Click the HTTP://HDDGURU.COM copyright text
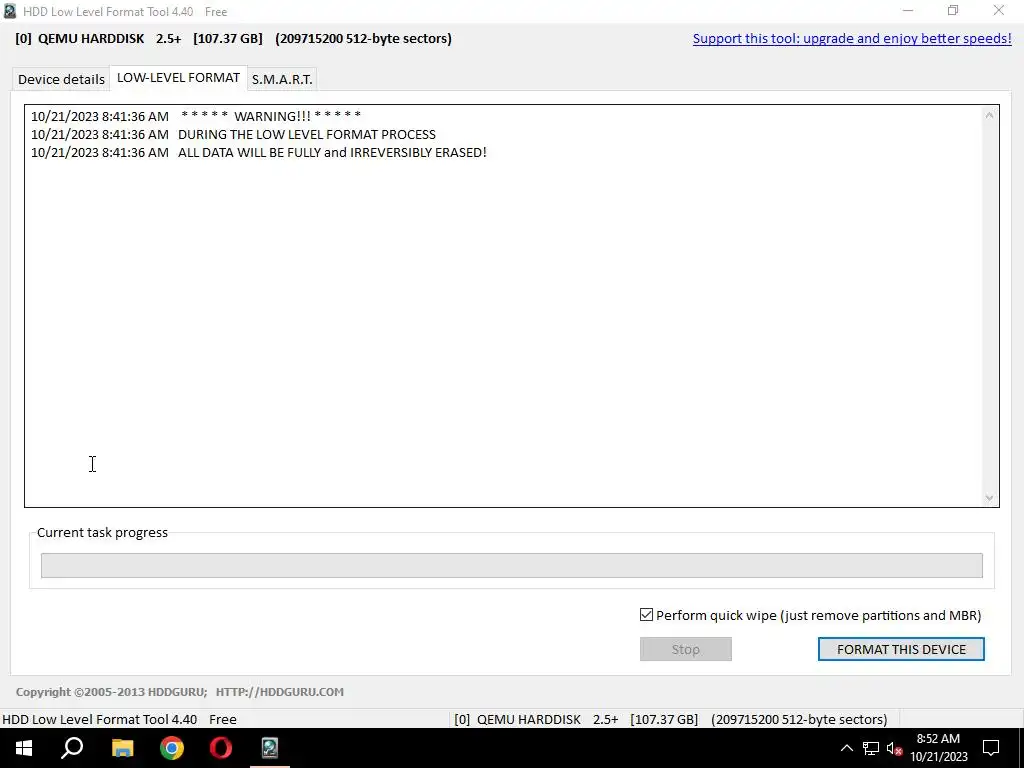The height and width of the screenshot is (768, 1024). 280,692
